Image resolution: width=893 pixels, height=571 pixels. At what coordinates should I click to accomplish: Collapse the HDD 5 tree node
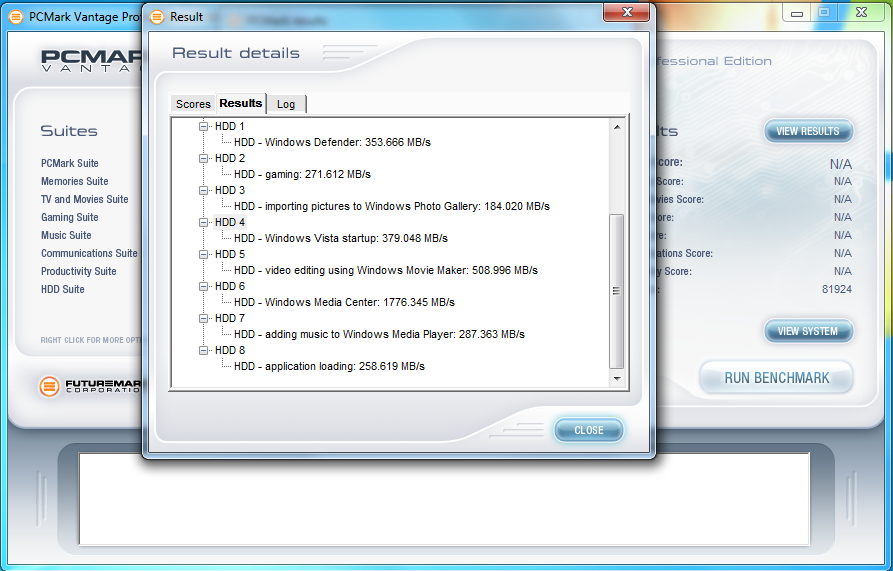click(203, 254)
